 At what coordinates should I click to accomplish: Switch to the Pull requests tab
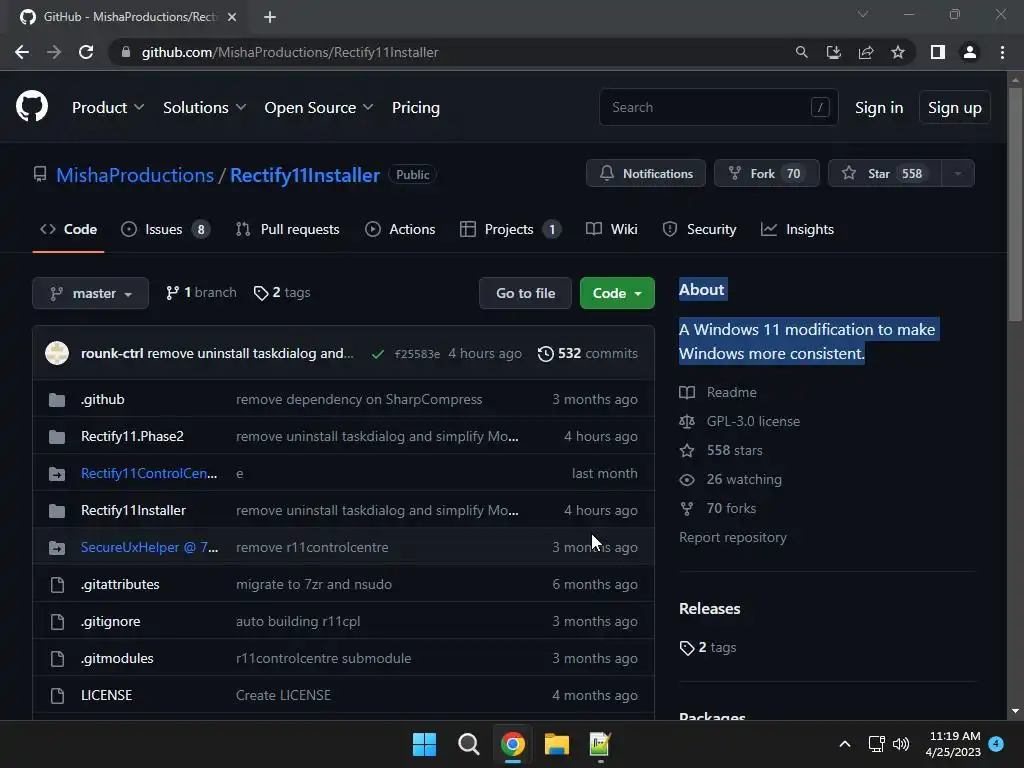tap(287, 229)
